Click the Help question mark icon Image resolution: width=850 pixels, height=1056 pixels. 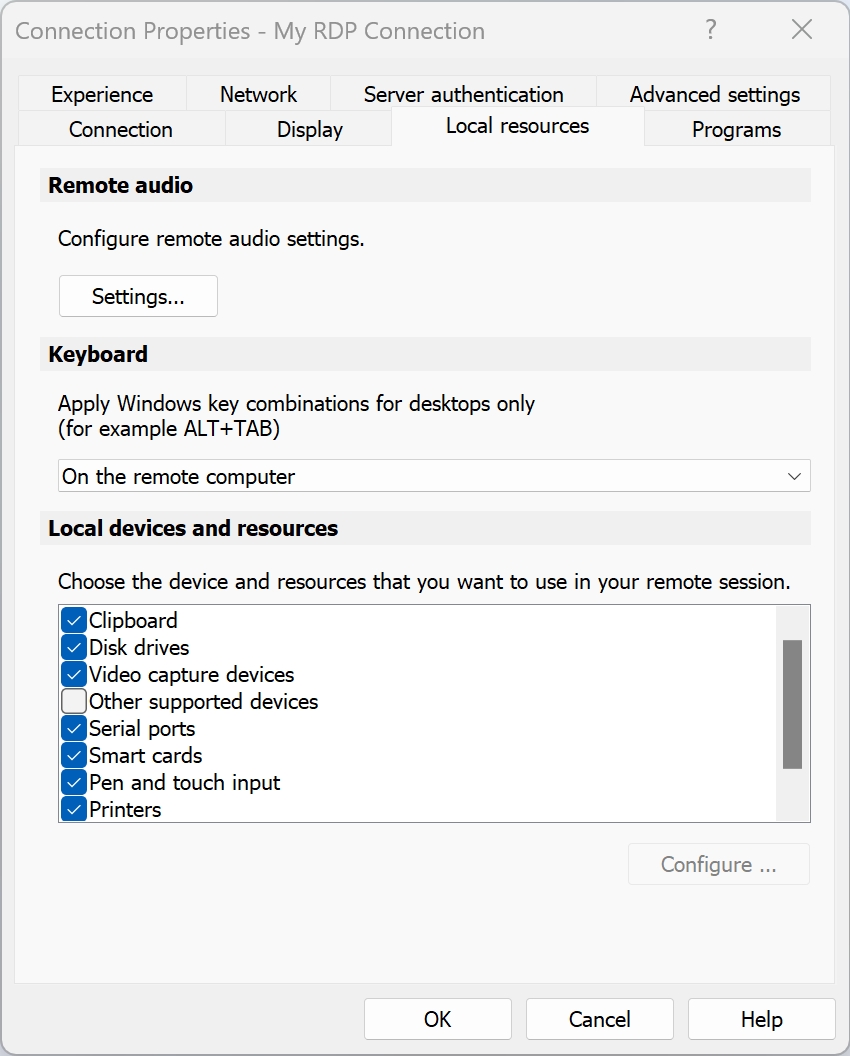(x=710, y=30)
